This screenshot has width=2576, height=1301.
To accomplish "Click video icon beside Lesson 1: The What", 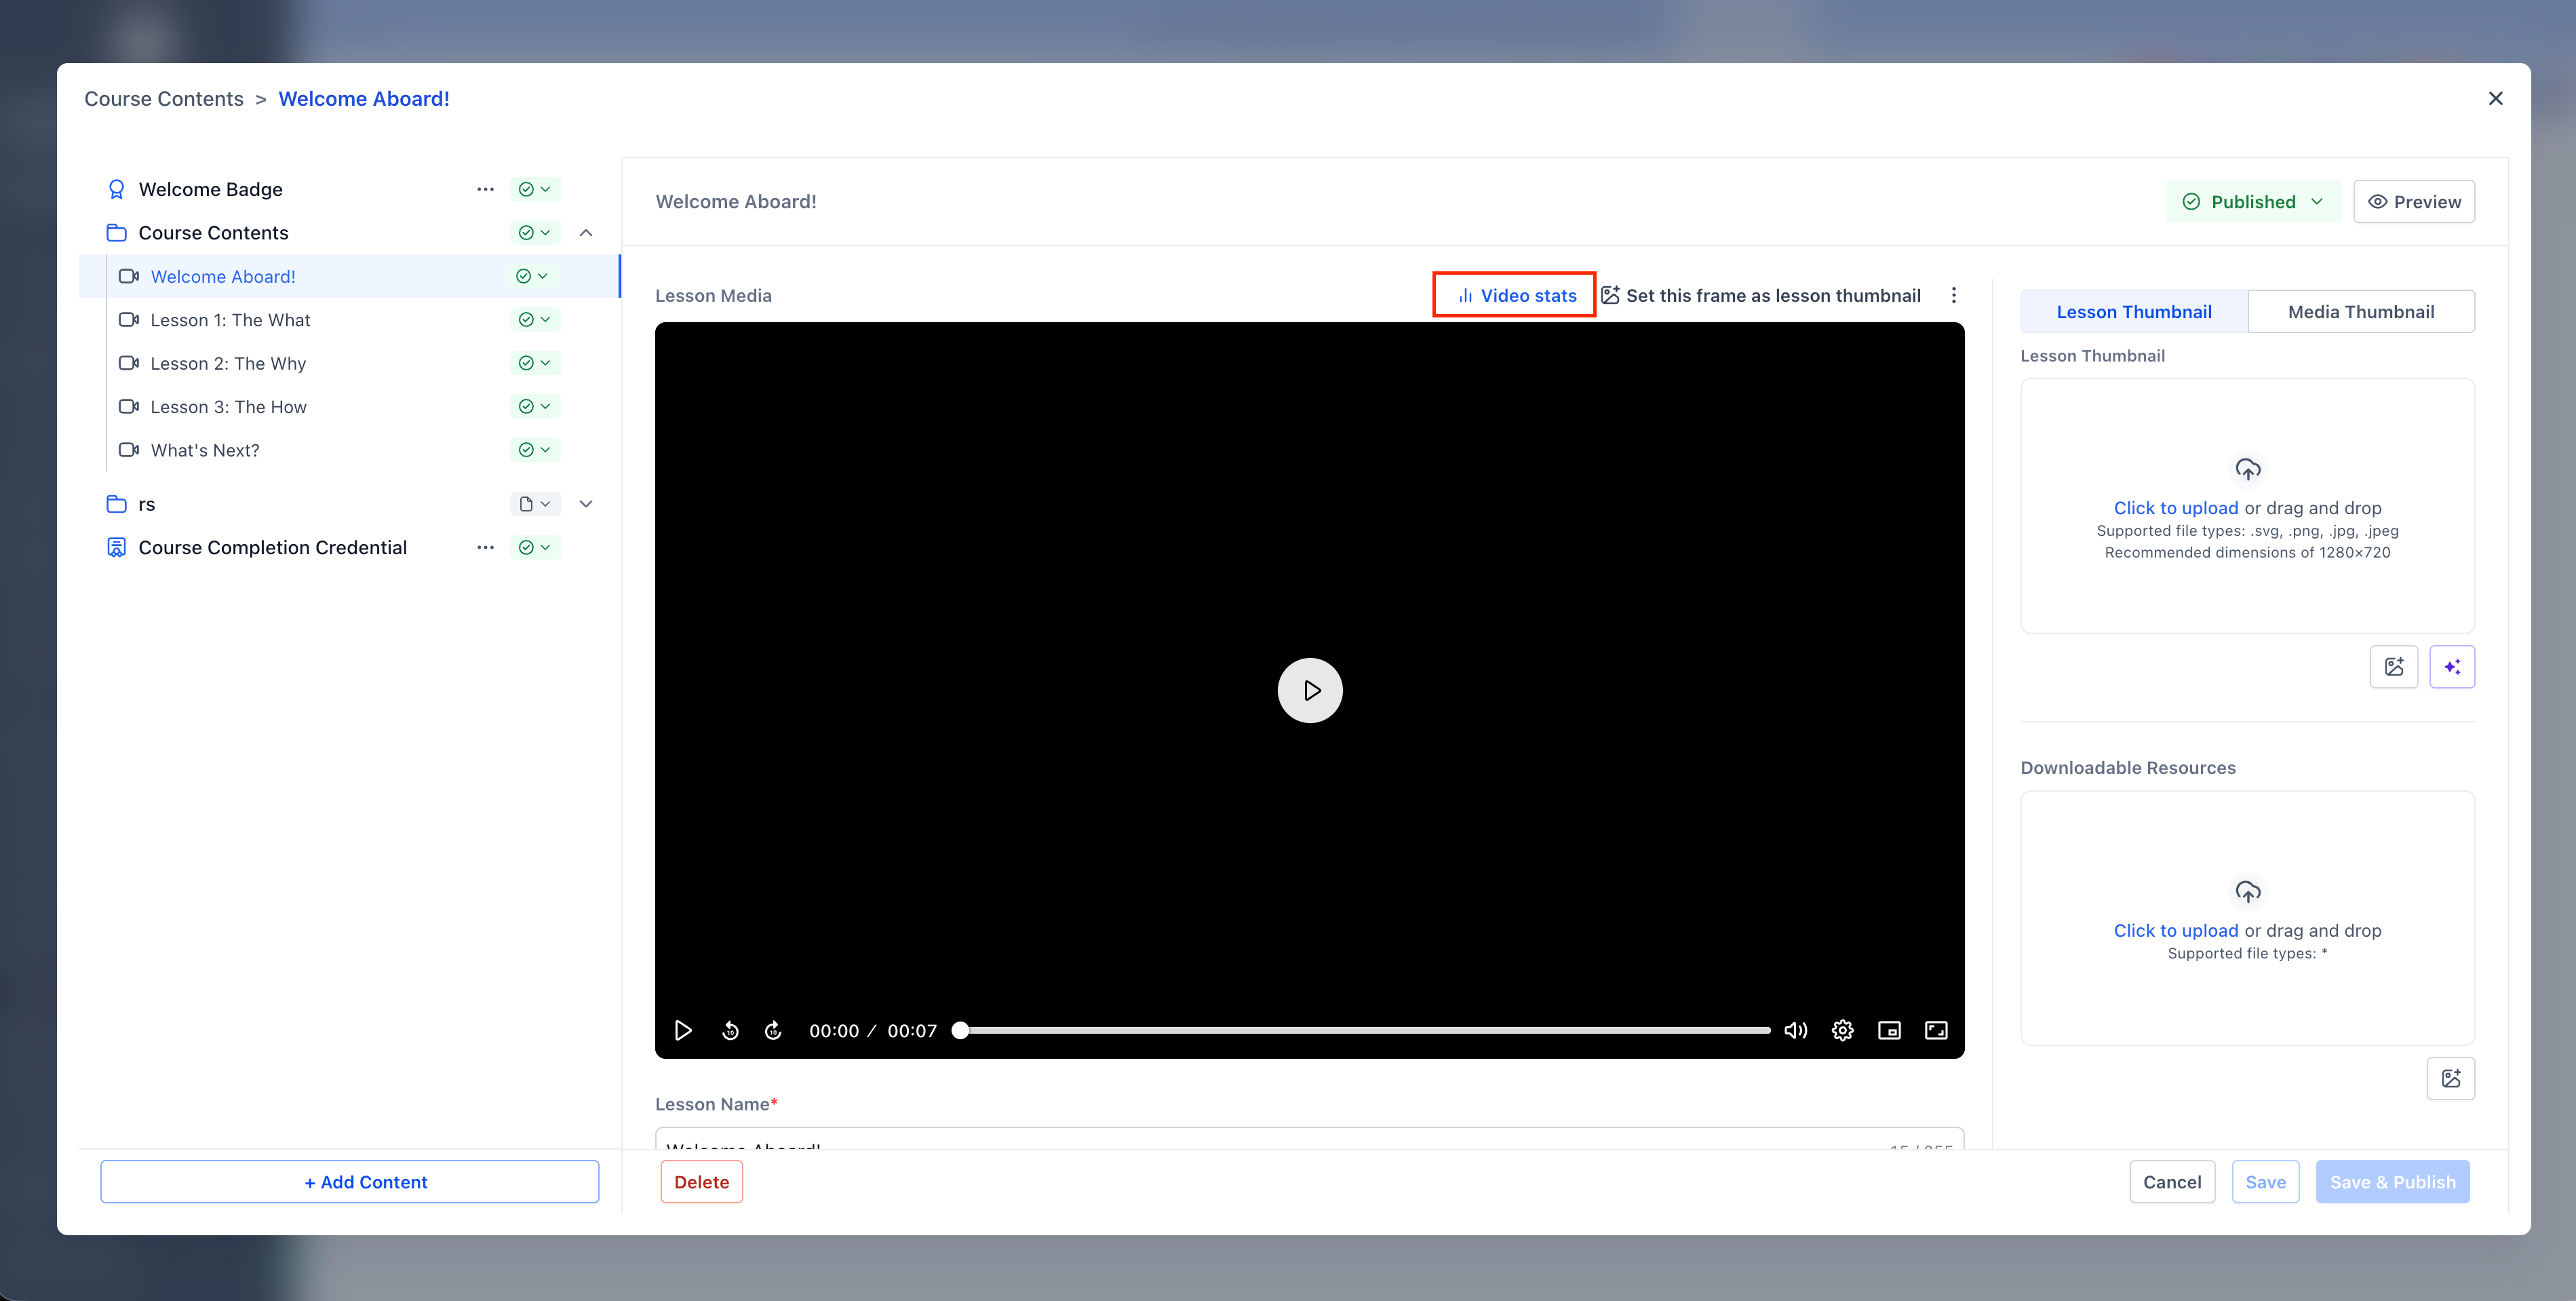I will click(x=128, y=320).
